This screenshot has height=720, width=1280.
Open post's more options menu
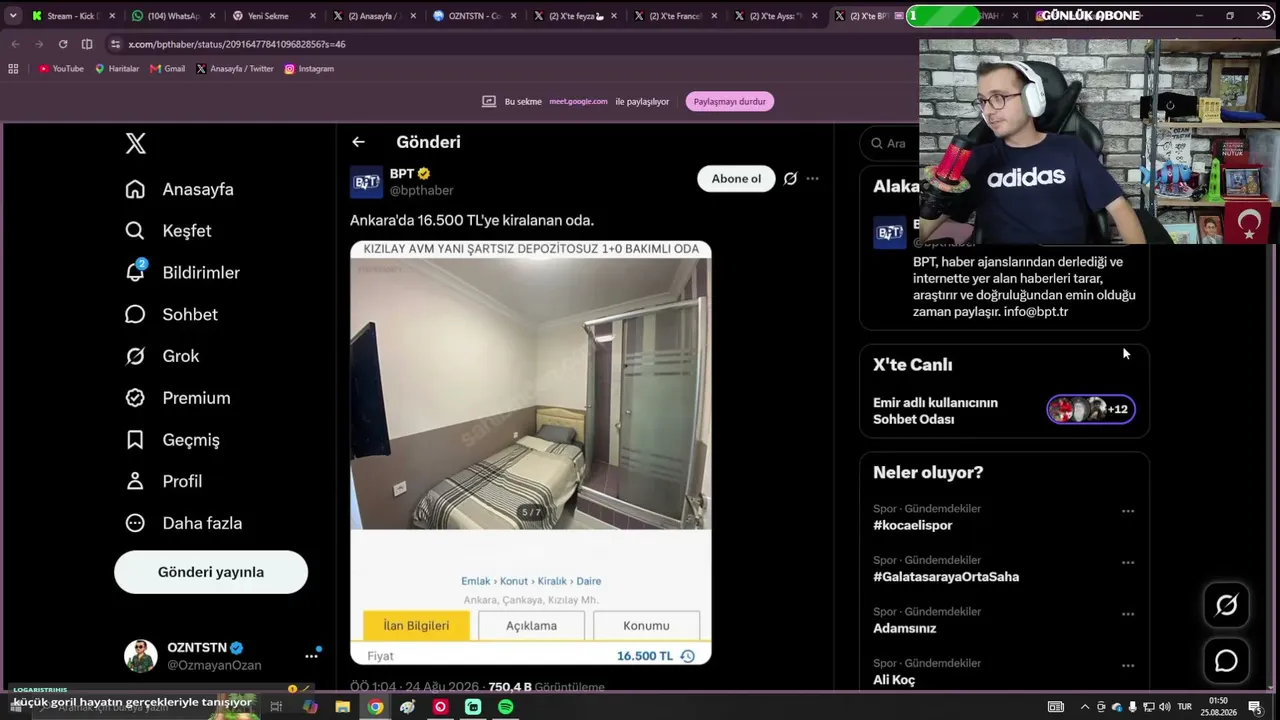[x=812, y=179]
